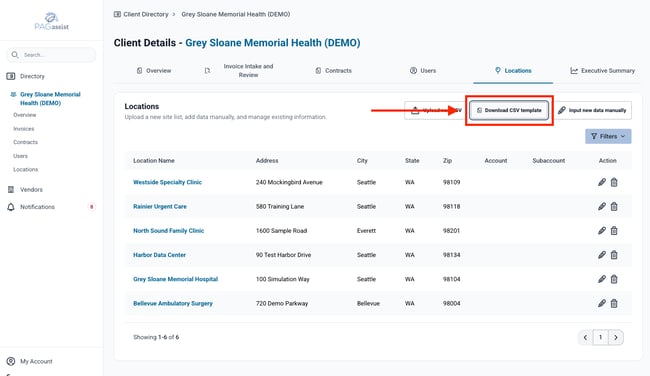Select the Locations tab
This screenshot has width=650, height=376.
(513, 70)
